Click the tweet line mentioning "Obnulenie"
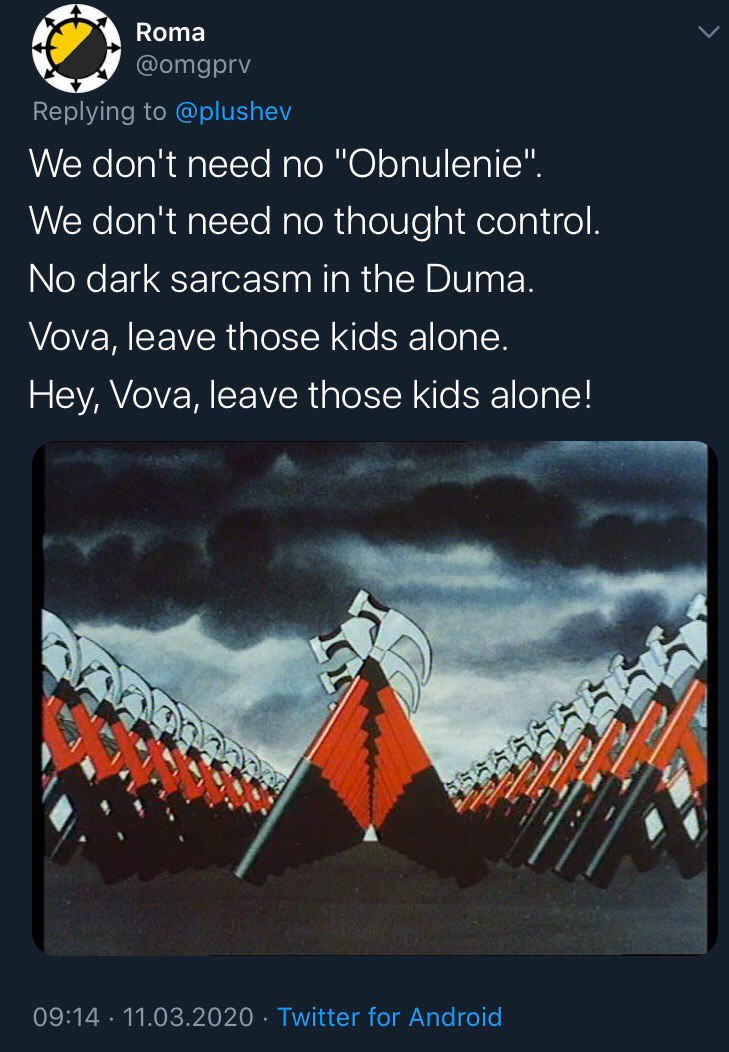 point(285,163)
